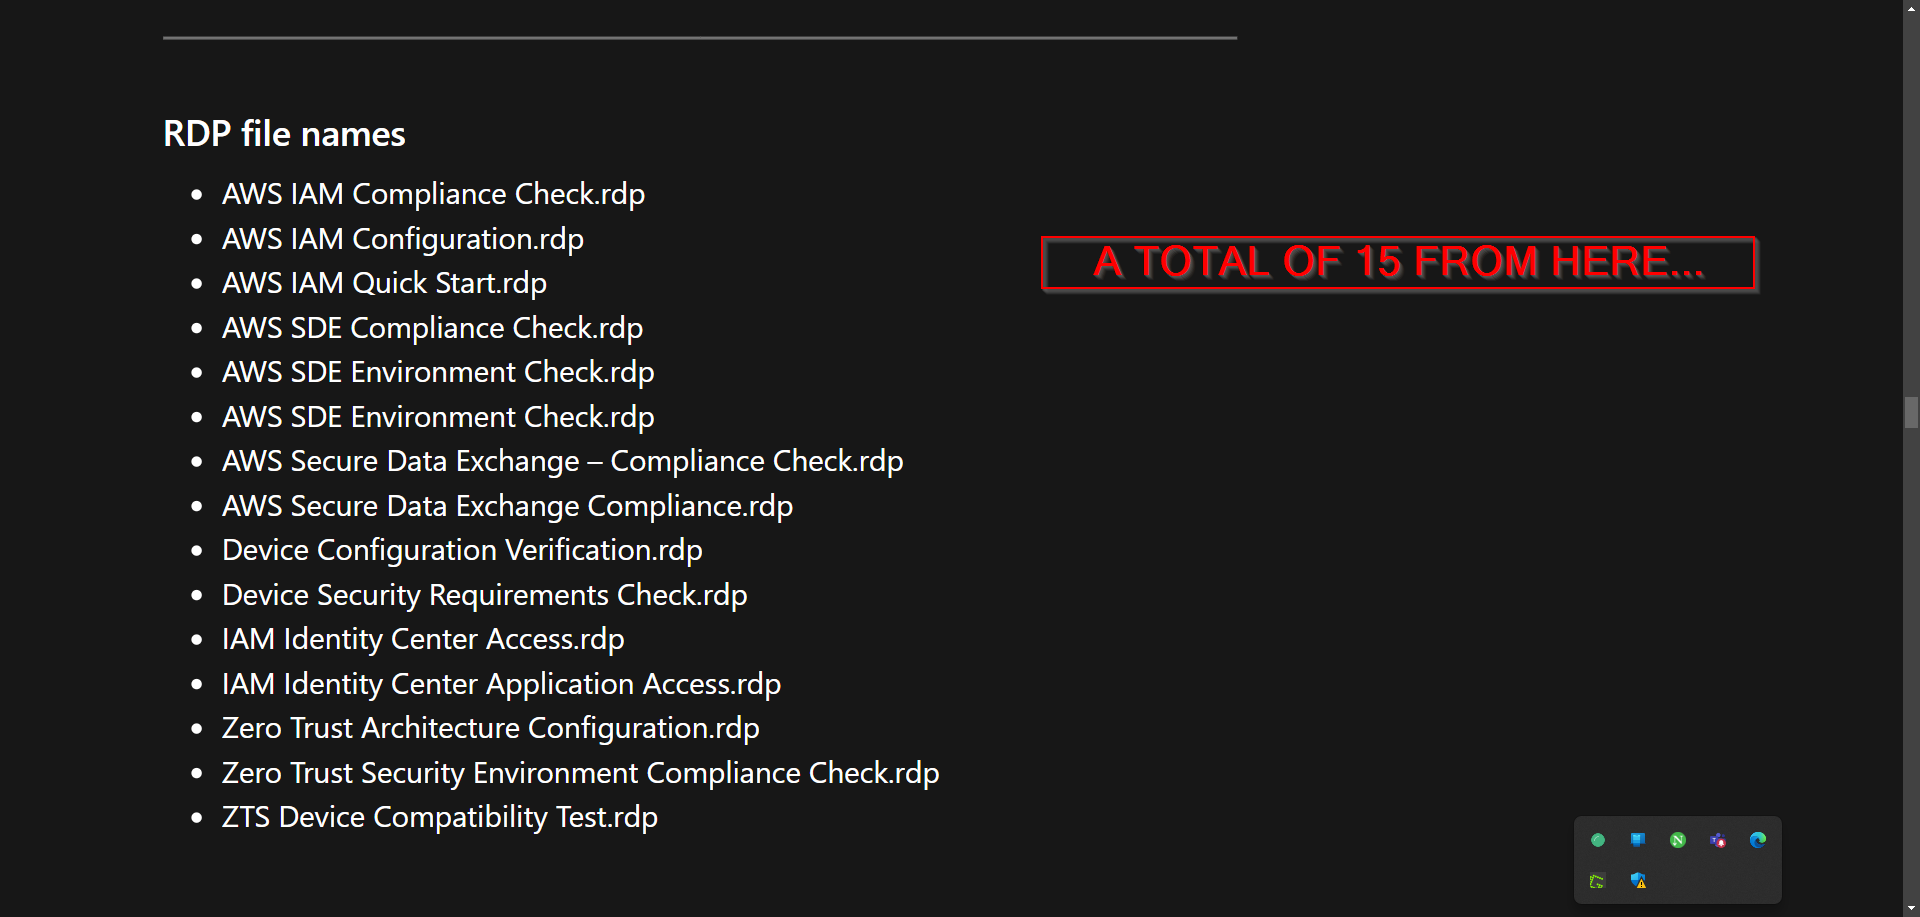Click "AWS SDE Compliance Check.rdp" entry

432,328
